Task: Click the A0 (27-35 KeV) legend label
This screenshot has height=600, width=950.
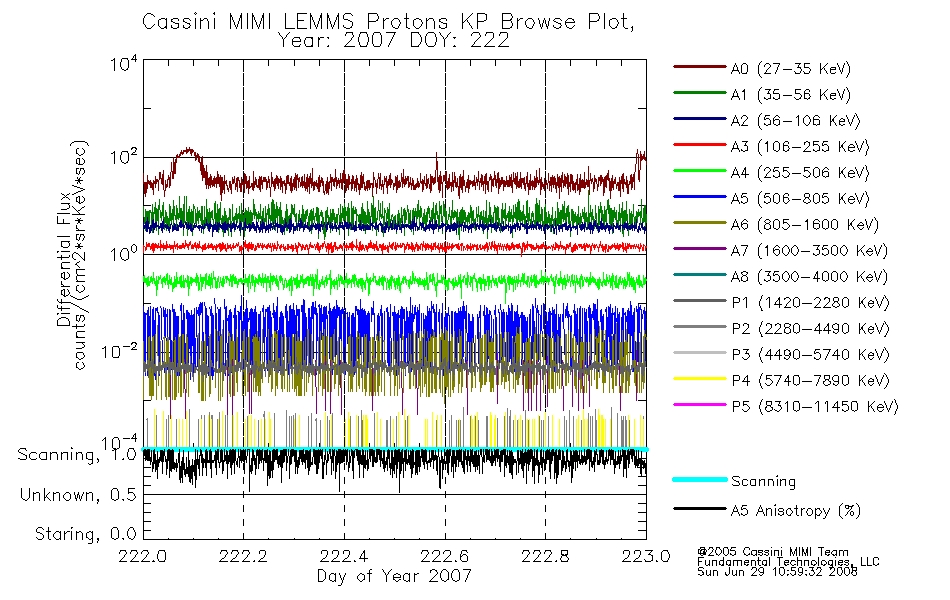Action: coord(791,69)
